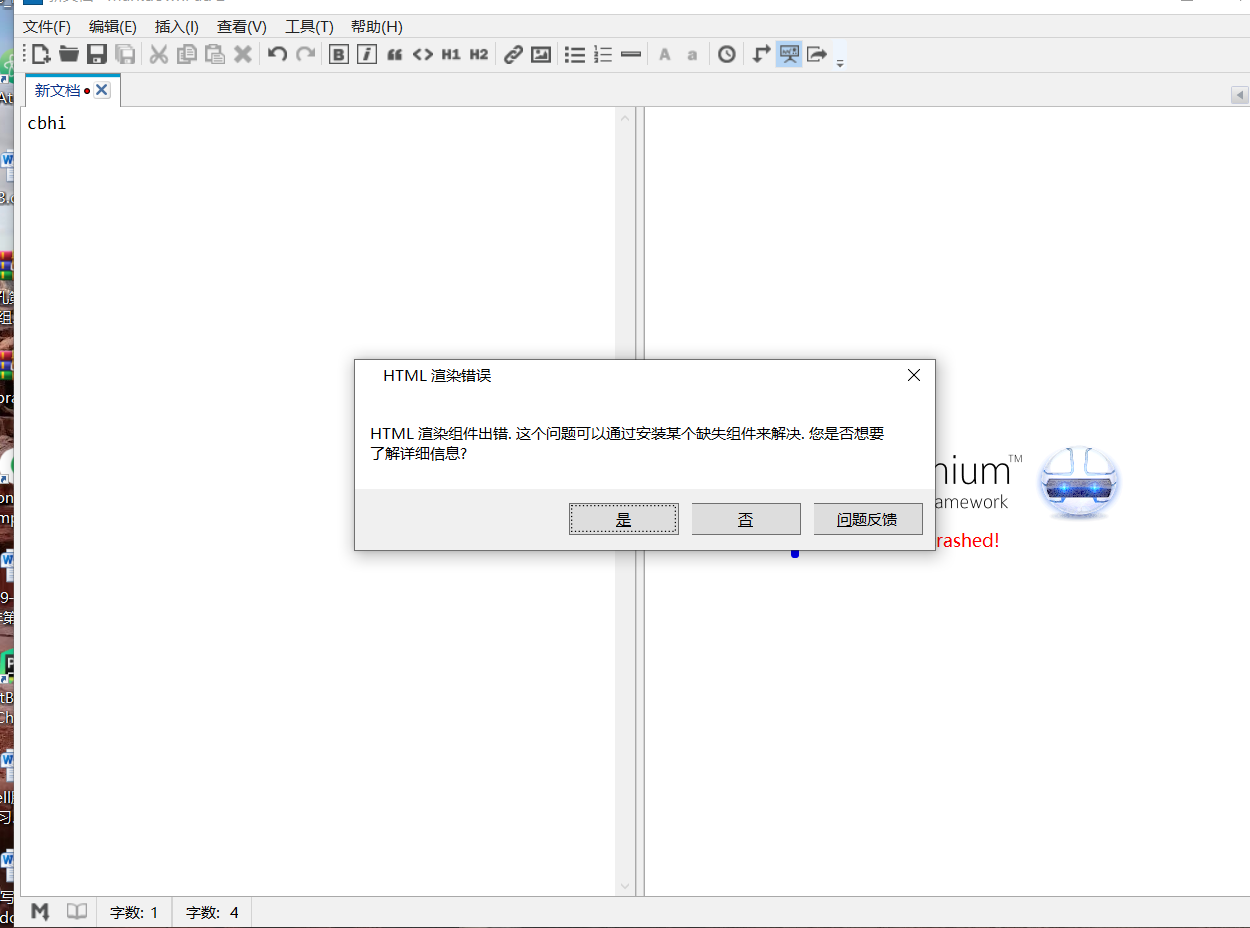Click the Markdown M icon in status bar
1250x928 pixels.
click(x=40, y=911)
